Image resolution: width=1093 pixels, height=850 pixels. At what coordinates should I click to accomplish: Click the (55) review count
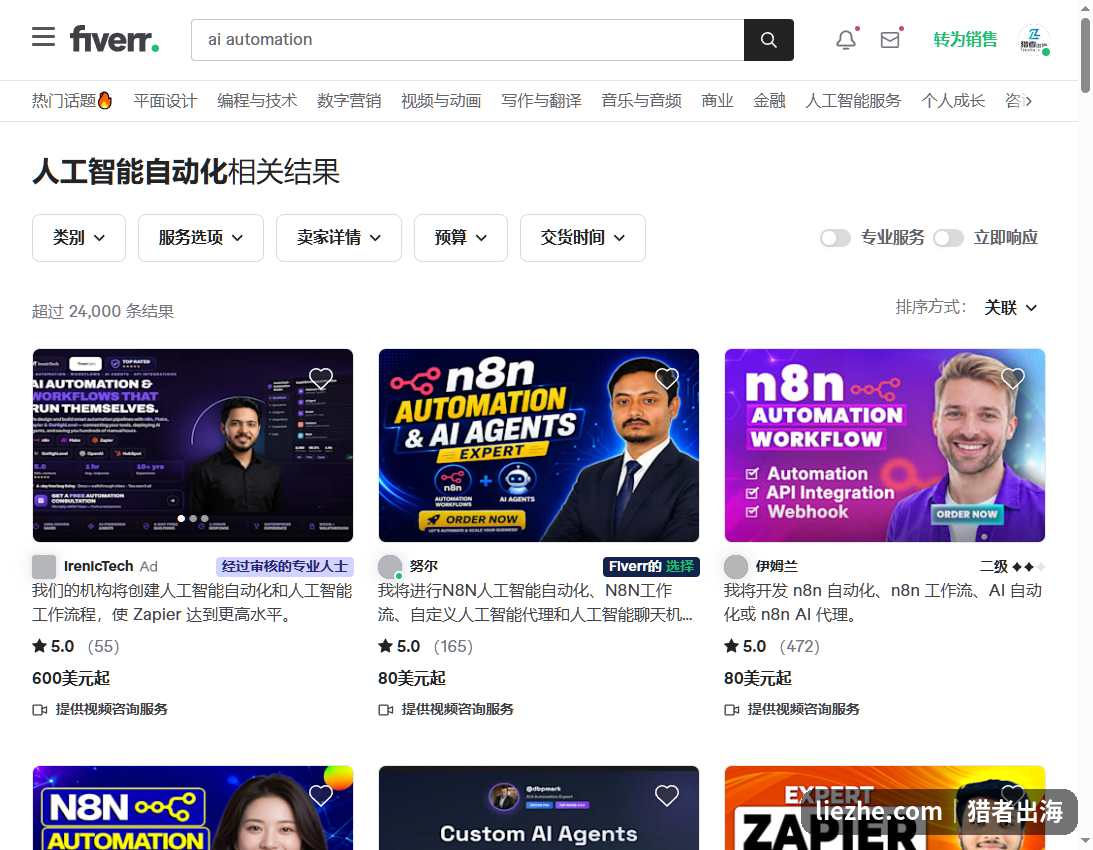click(104, 646)
